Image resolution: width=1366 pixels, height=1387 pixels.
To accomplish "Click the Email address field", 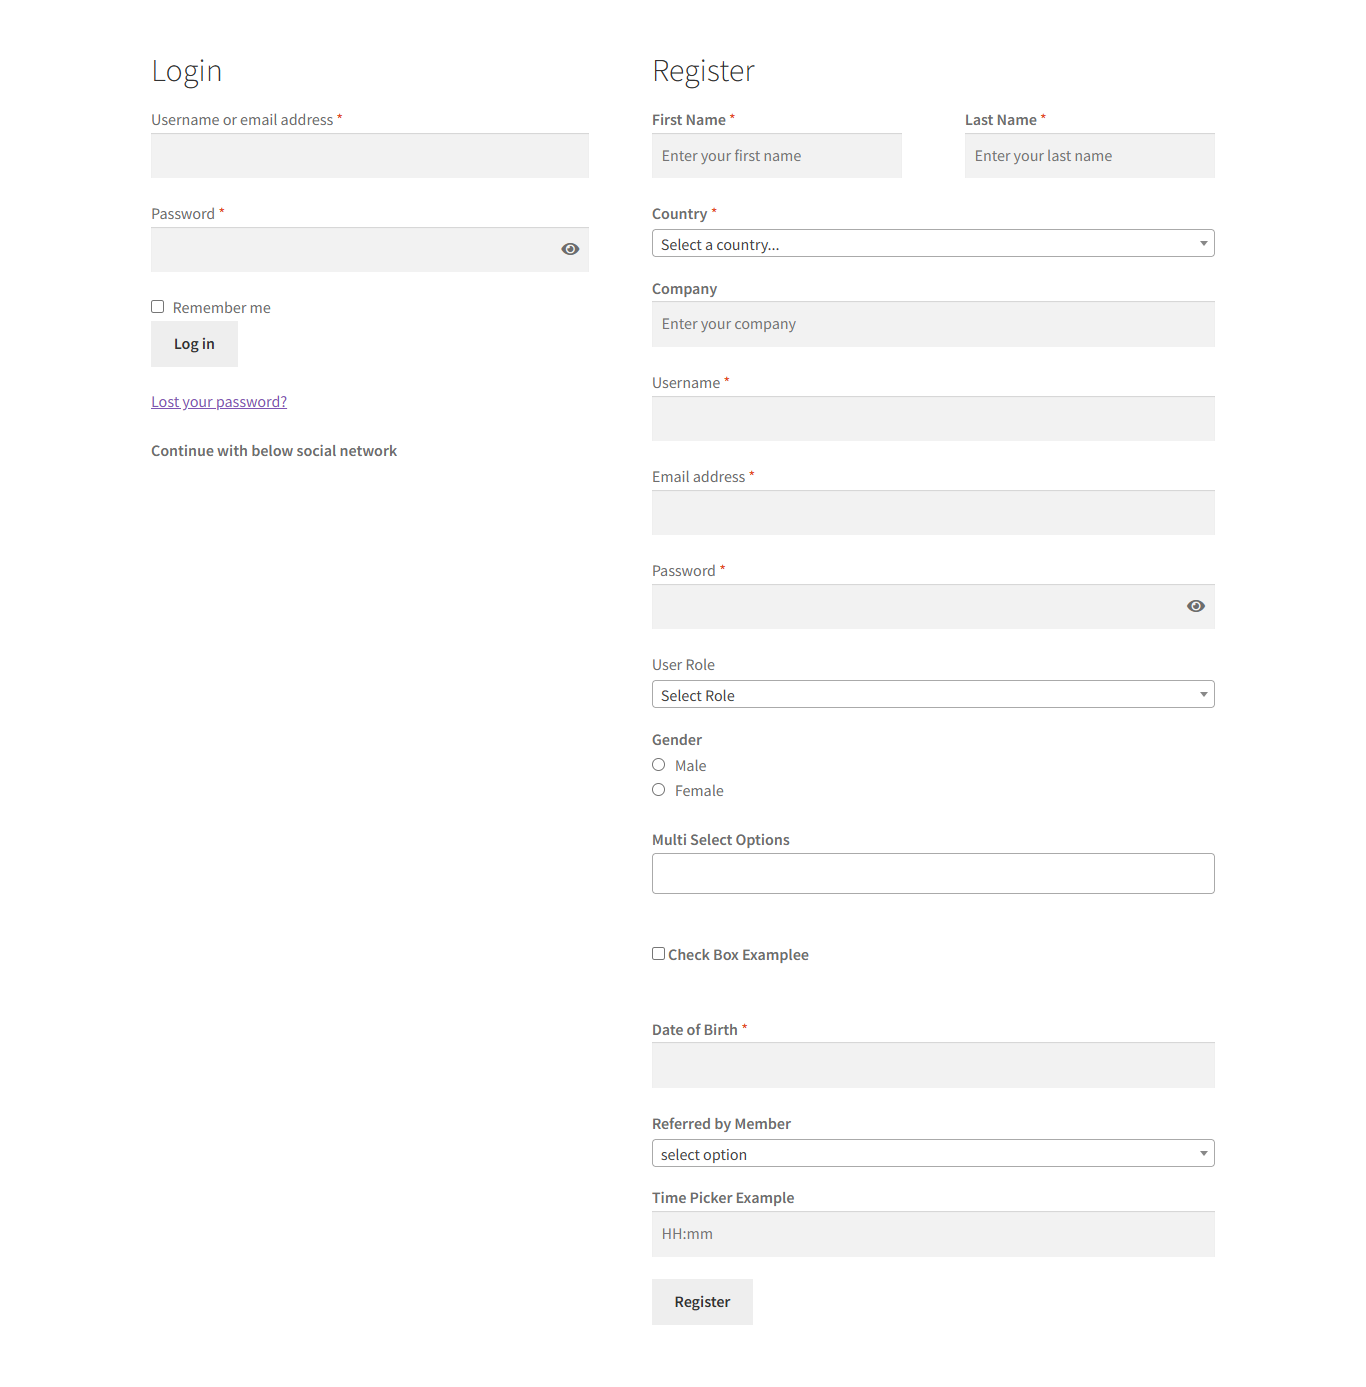I will point(932,513).
